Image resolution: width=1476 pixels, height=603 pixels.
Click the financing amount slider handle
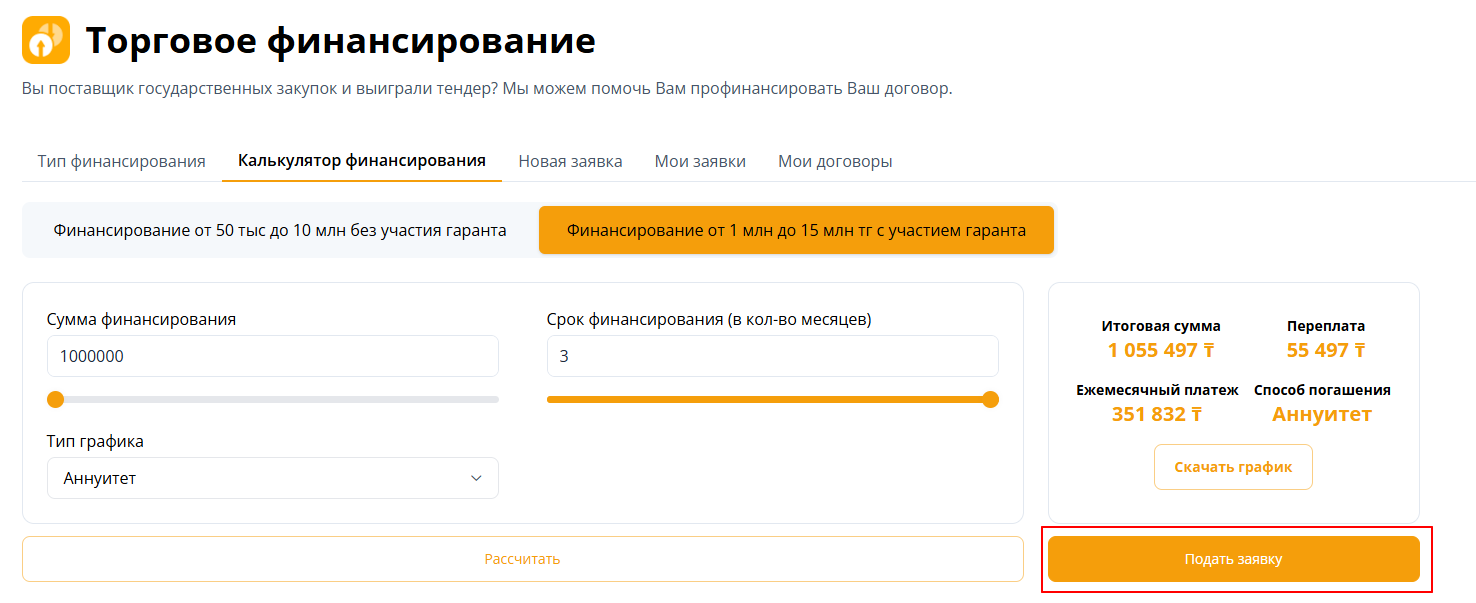coord(56,400)
